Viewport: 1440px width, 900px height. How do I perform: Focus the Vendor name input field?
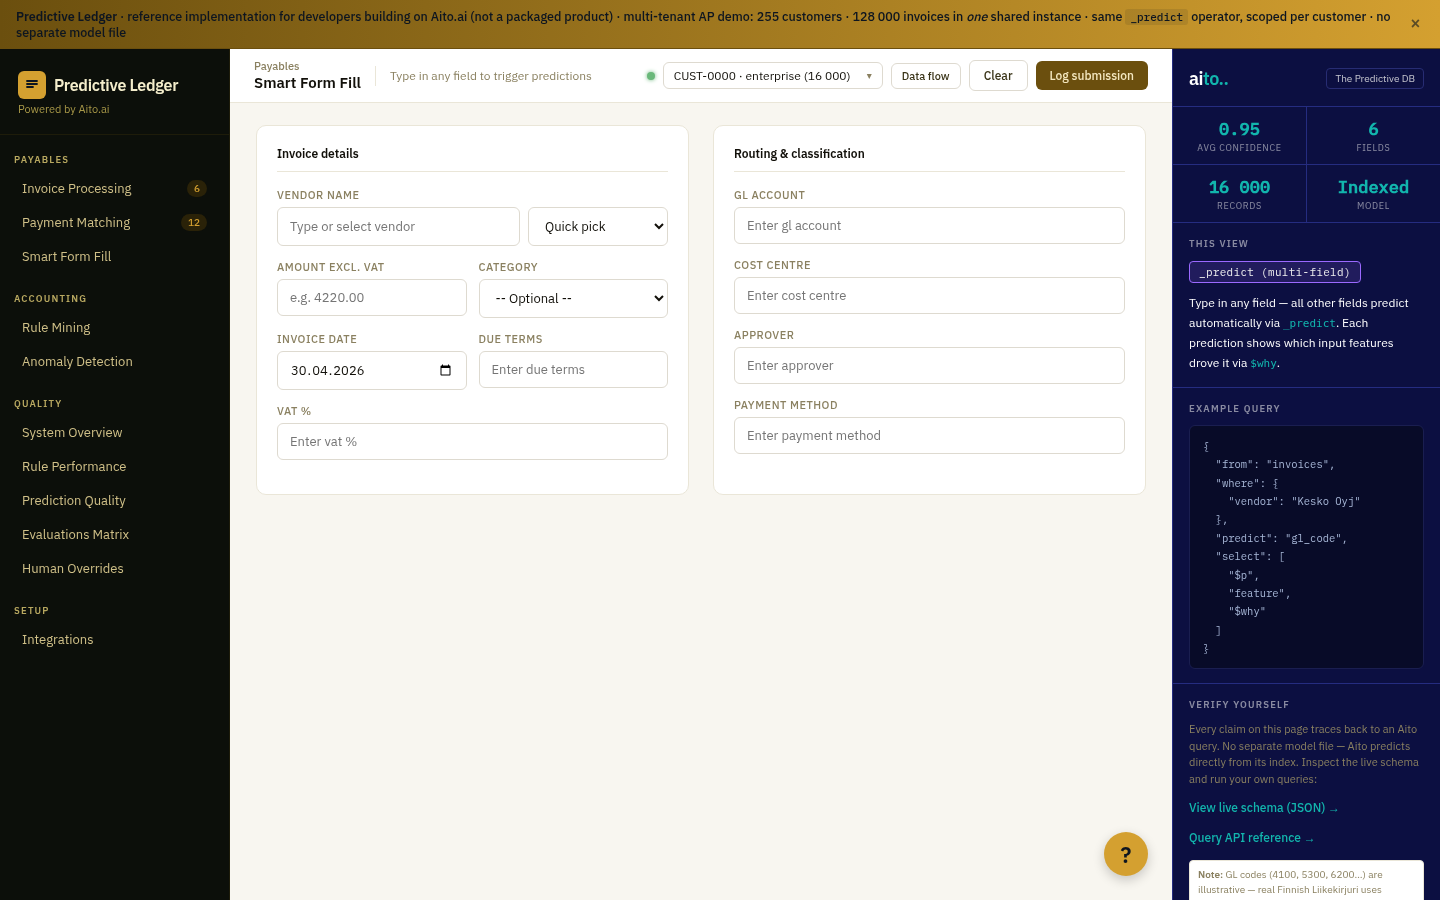(x=398, y=227)
